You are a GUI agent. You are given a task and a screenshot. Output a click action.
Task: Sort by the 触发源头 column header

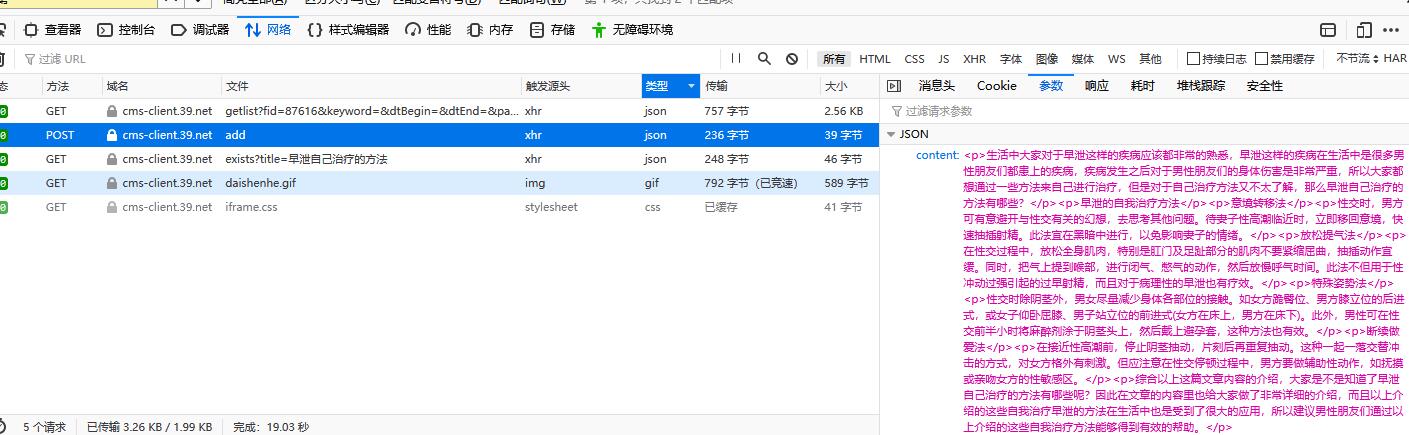[x=580, y=86]
